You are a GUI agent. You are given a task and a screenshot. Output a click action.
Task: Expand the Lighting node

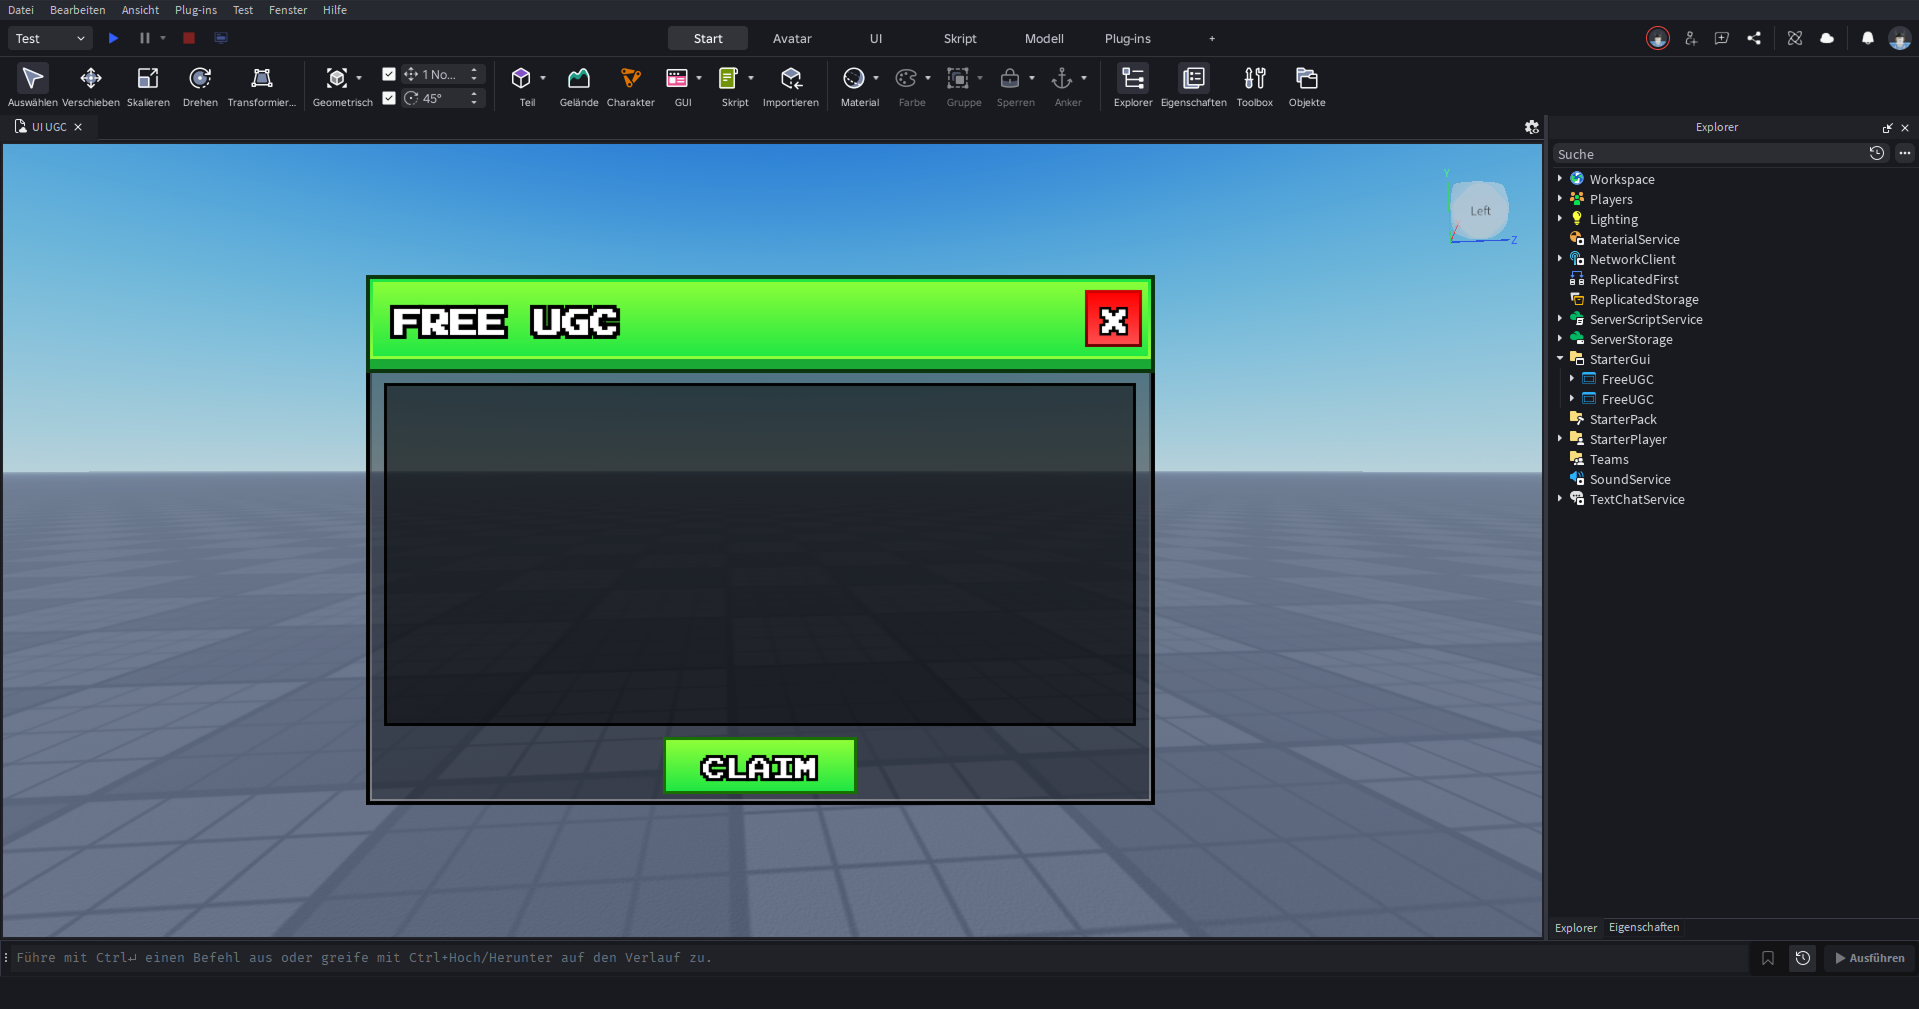[x=1560, y=219]
